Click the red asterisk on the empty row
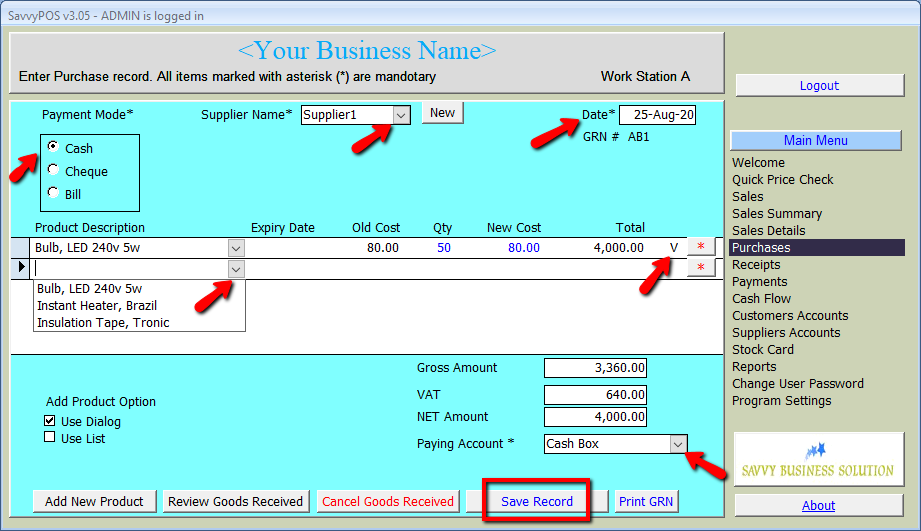921x531 pixels. (x=701, y=268)
